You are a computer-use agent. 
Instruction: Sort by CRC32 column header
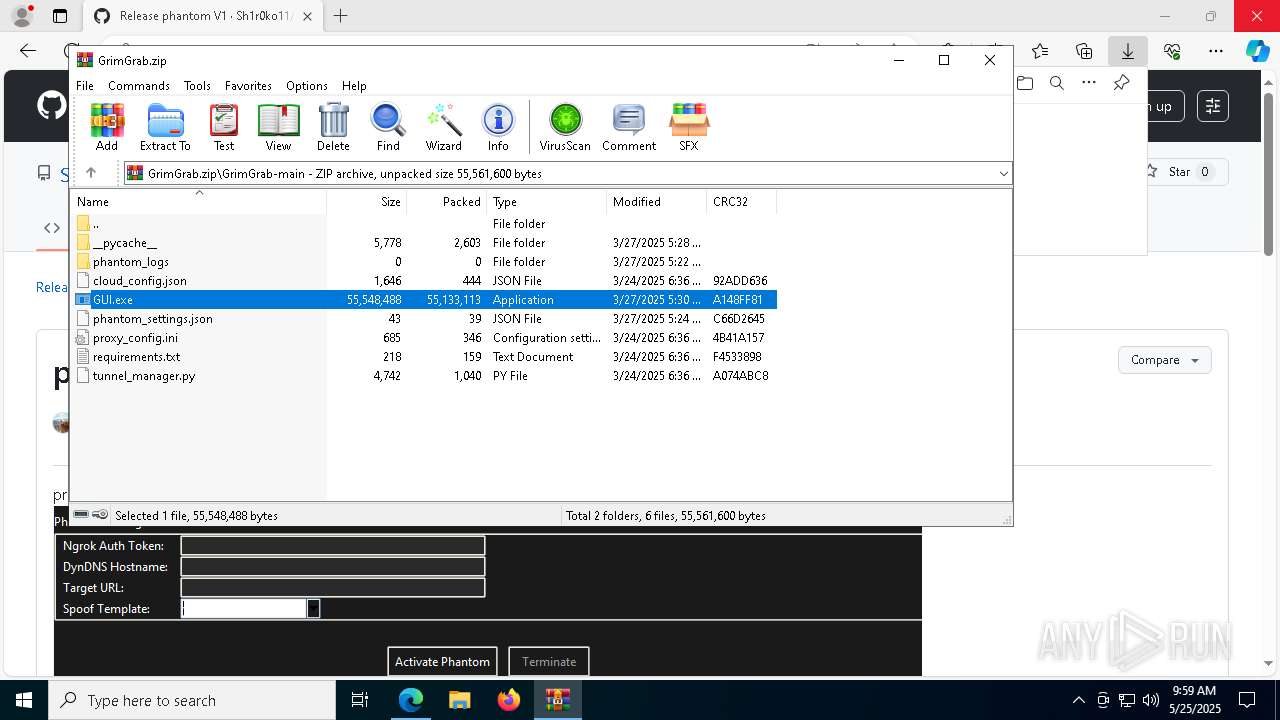click(x=742, y=201)
